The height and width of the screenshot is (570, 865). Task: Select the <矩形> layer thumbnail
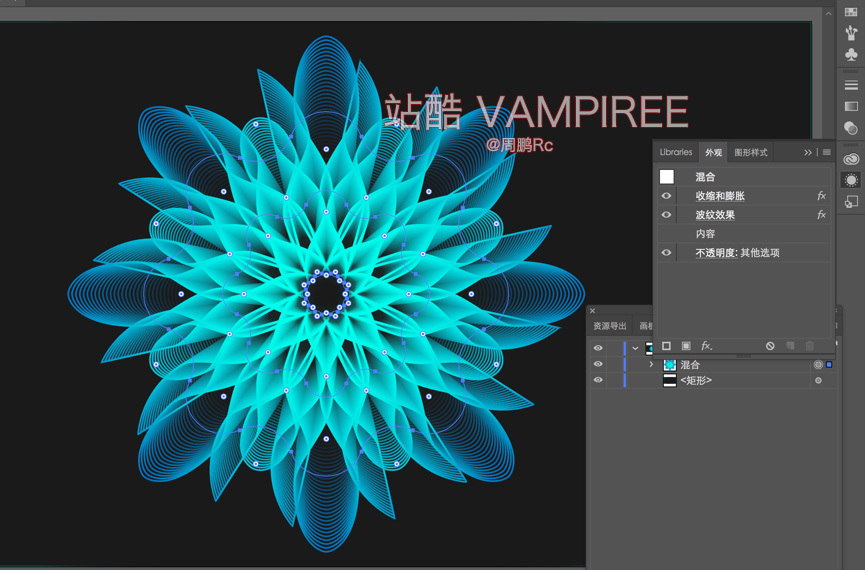[670, 380]
